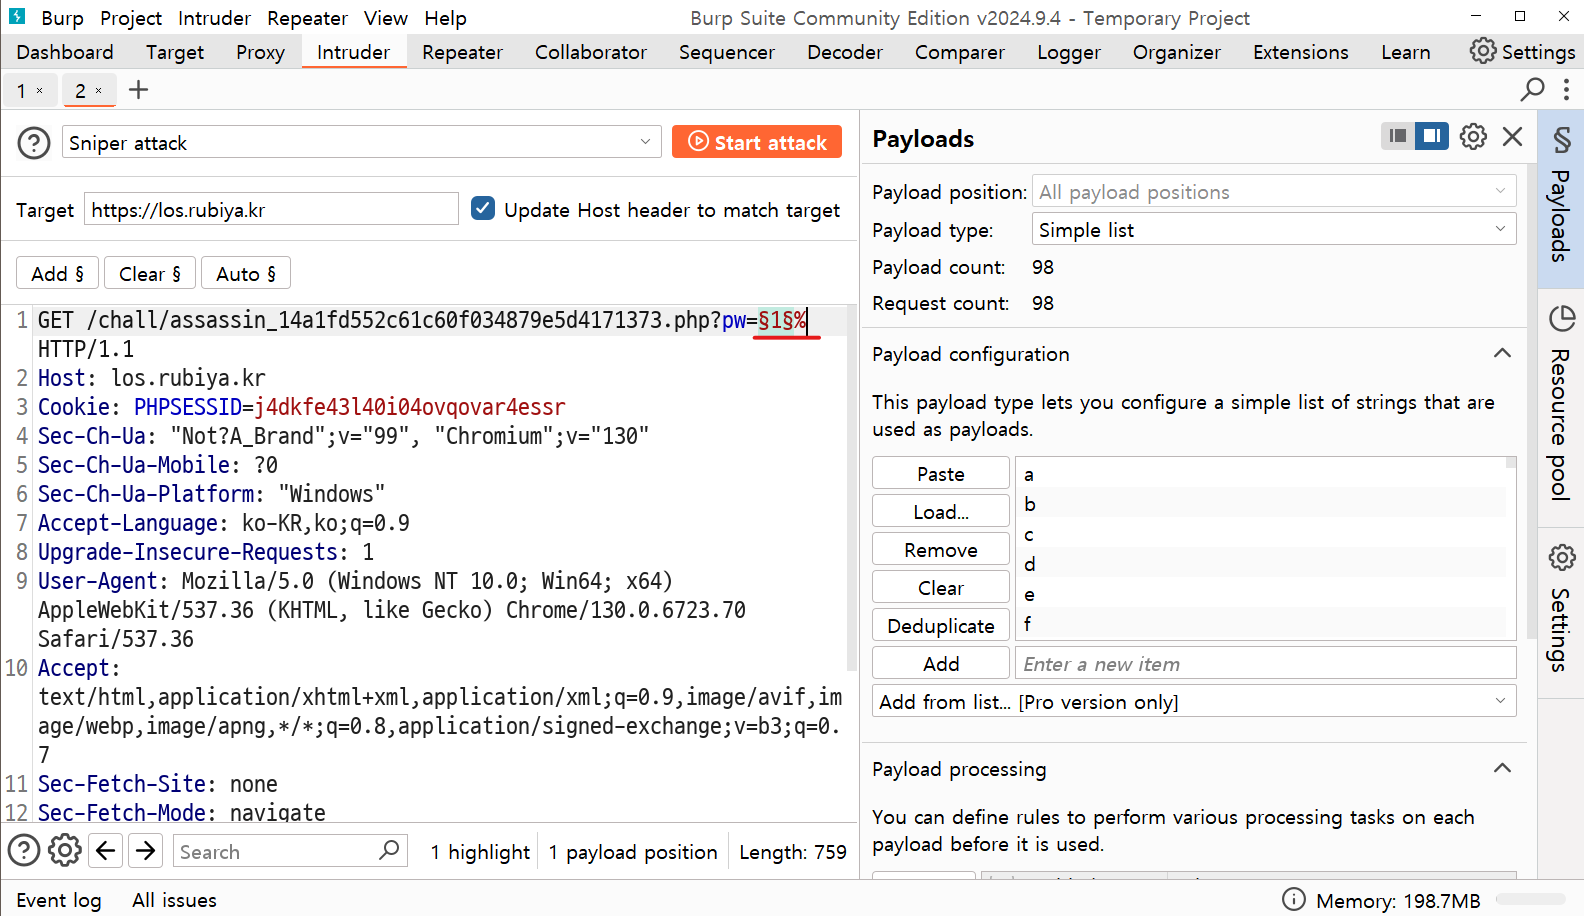The height and width of the screenshot is (916, 1584).
Task: Click the Add item button
Action: pos(941,663)
